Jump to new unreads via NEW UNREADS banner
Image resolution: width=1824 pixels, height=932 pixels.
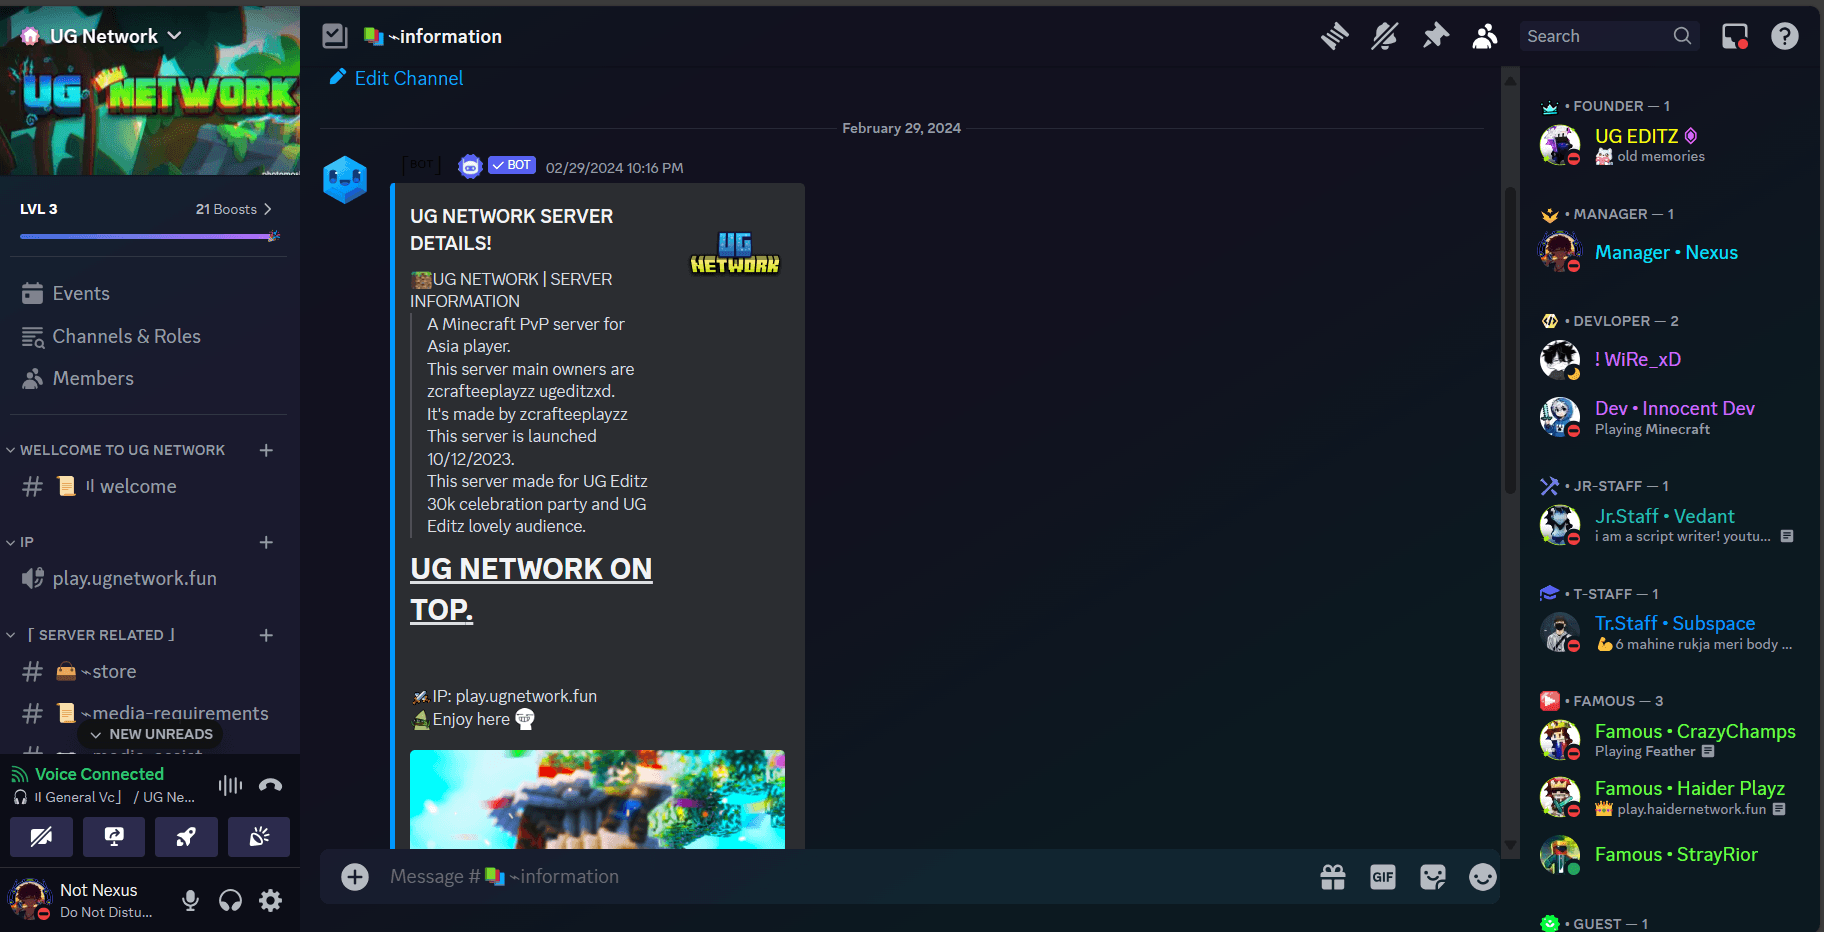[150, 733]
